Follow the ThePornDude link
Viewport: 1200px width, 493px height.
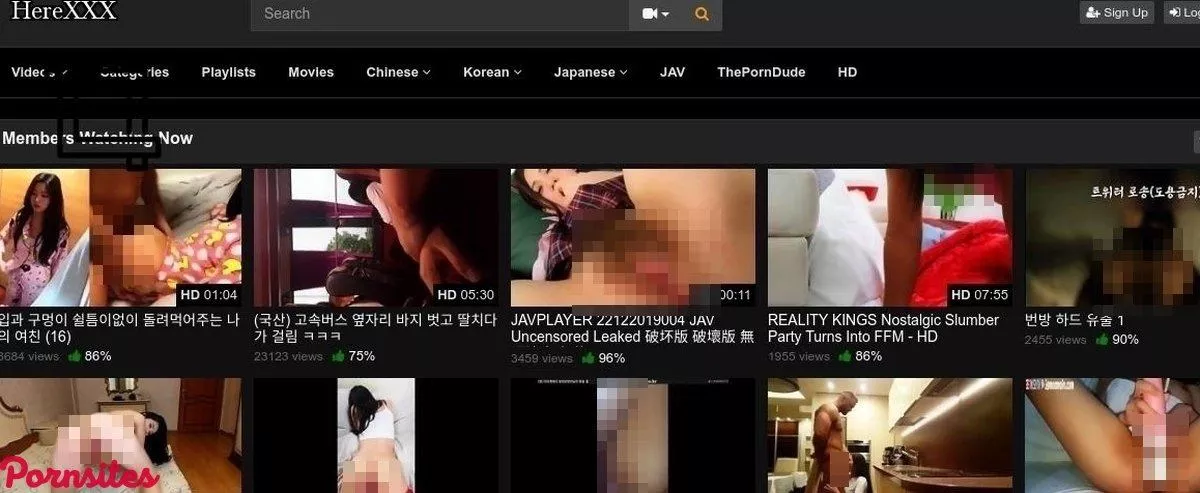[761, 72]
